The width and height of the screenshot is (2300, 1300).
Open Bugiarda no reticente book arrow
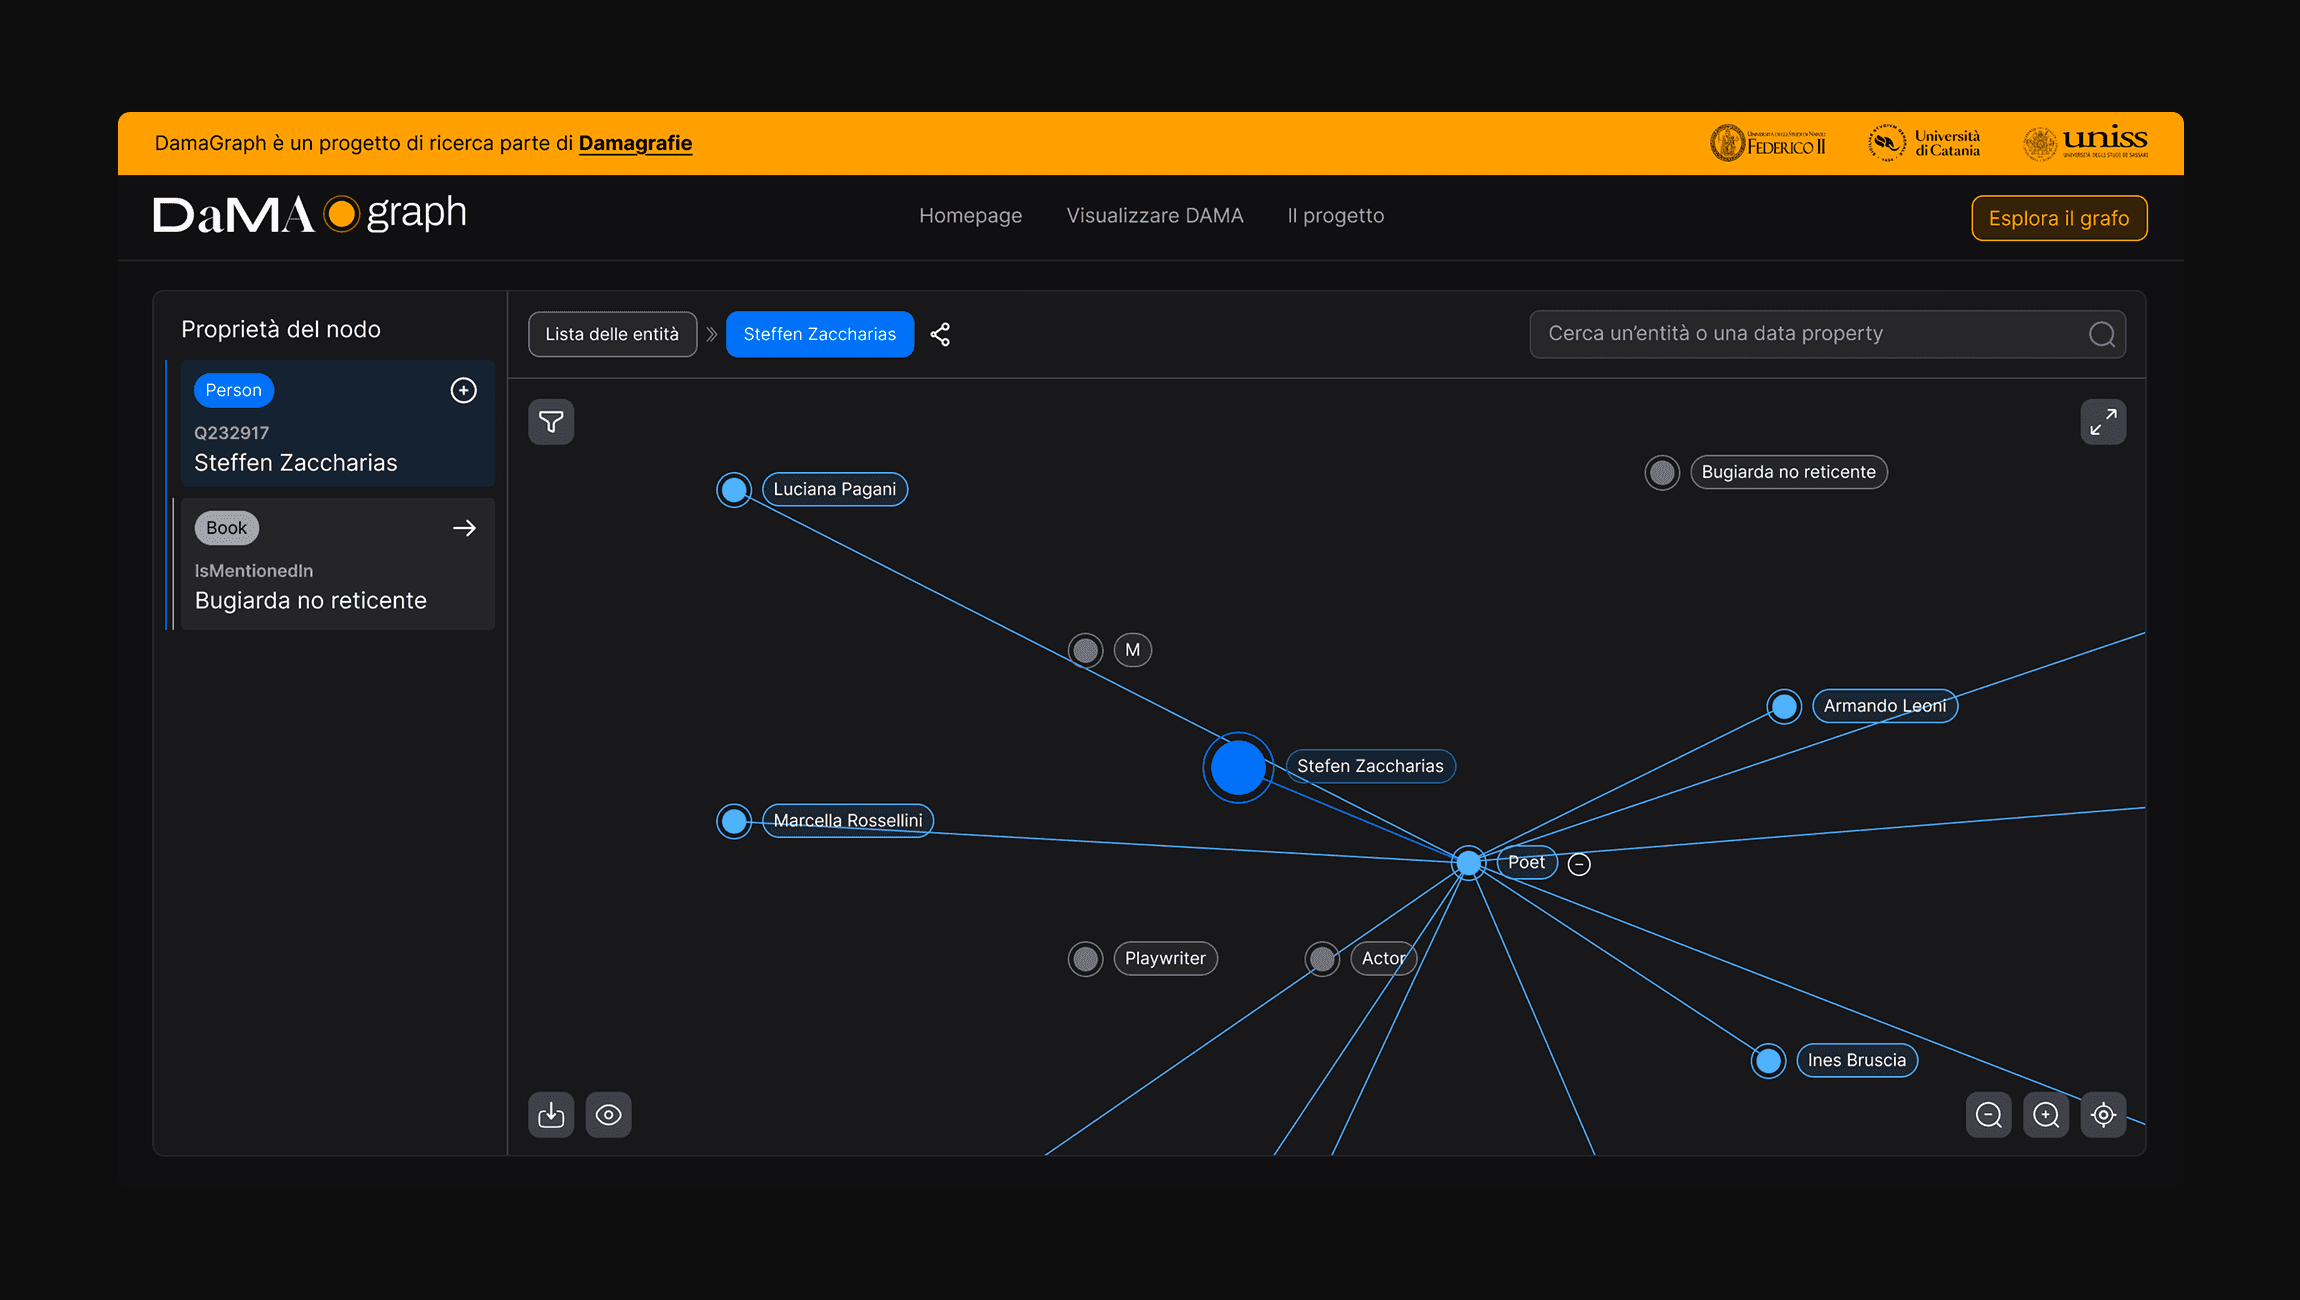point(464,528)
